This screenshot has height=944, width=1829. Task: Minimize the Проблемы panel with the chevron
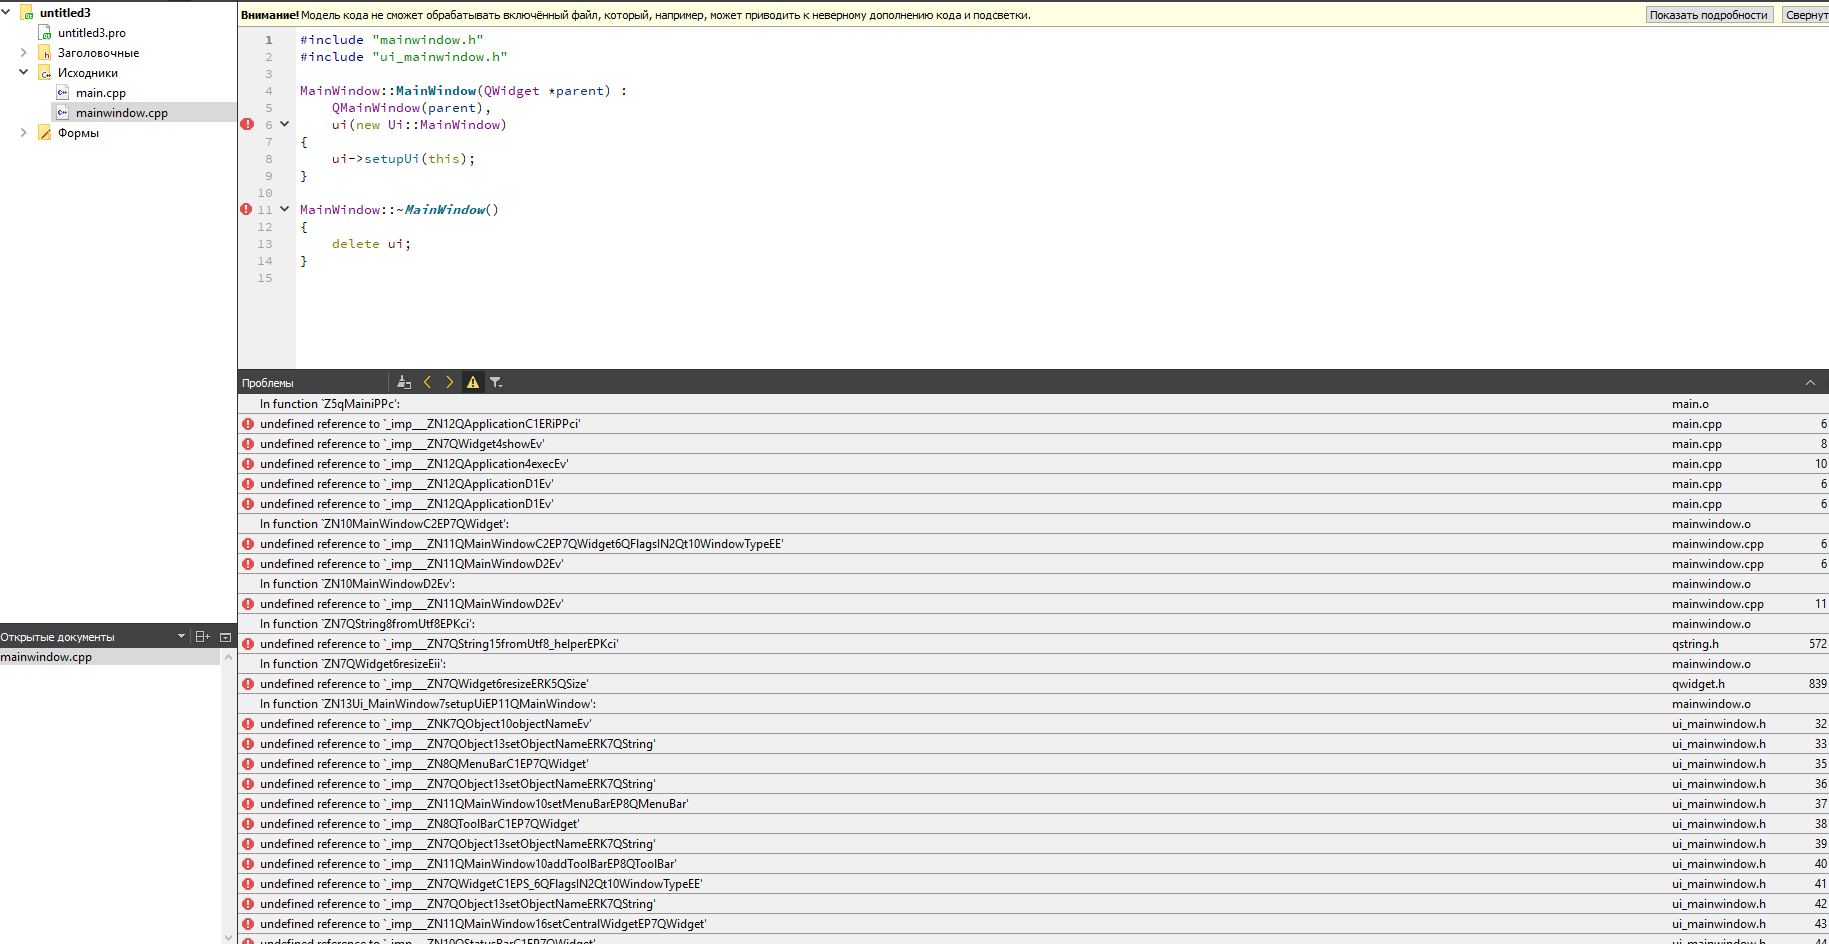[x=1810, y=382]
